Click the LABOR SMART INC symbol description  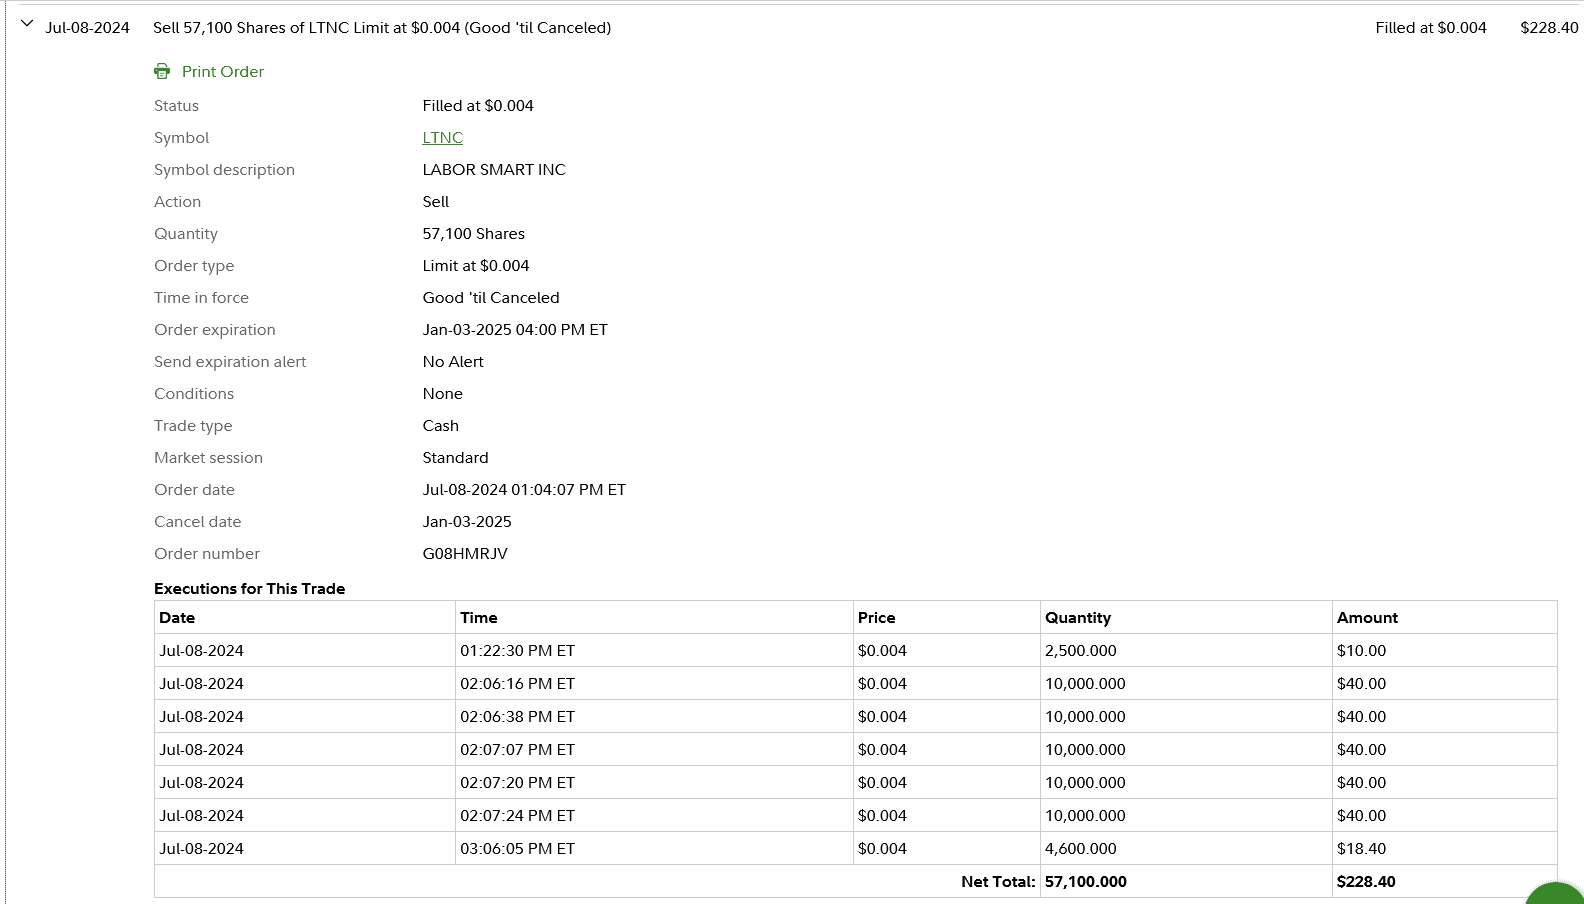pos(494,170)
